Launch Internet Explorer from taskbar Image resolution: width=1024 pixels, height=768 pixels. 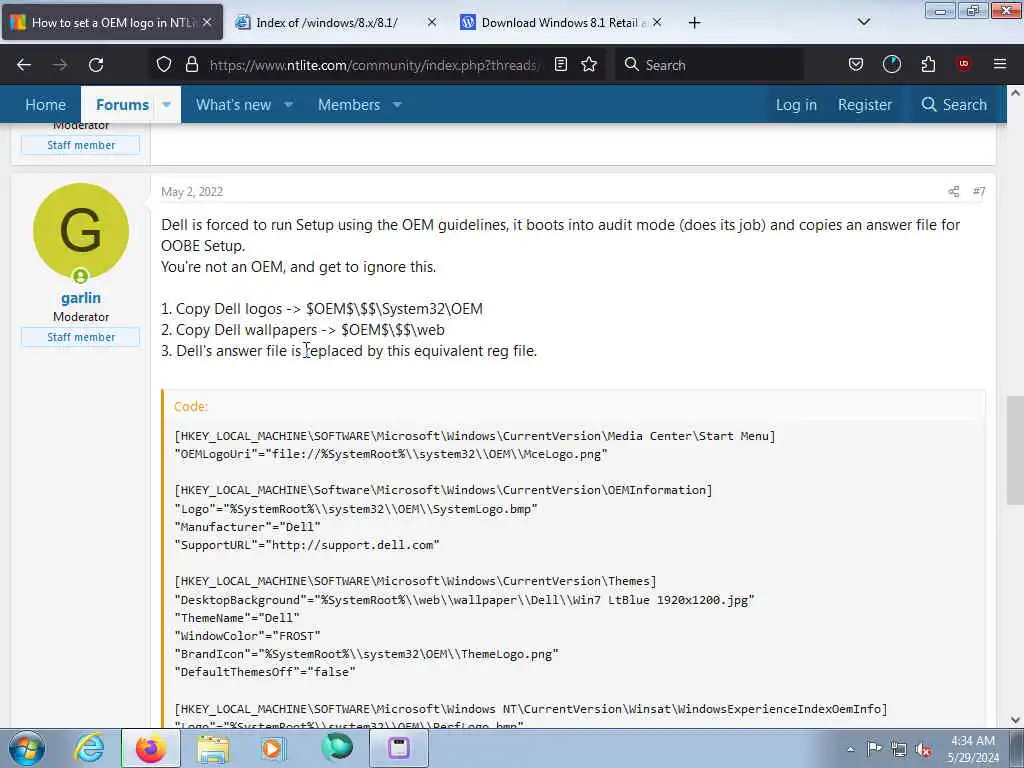[89, 748]
